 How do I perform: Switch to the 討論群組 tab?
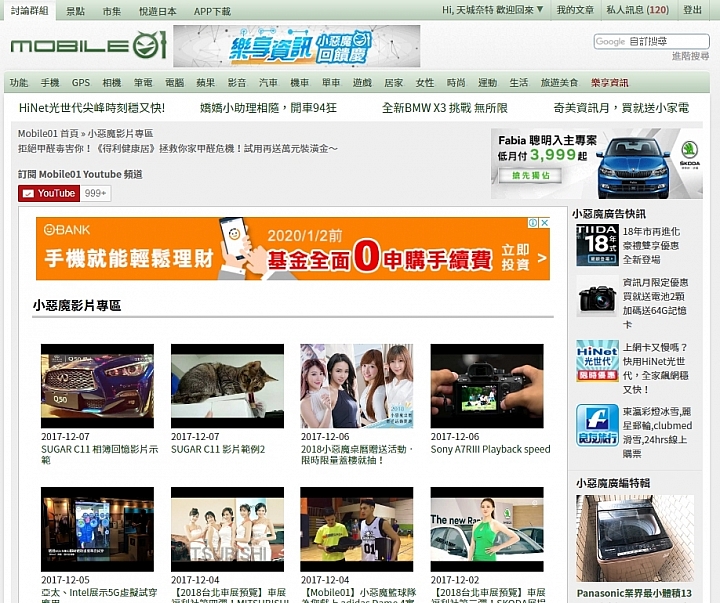(x=29, y=11)
